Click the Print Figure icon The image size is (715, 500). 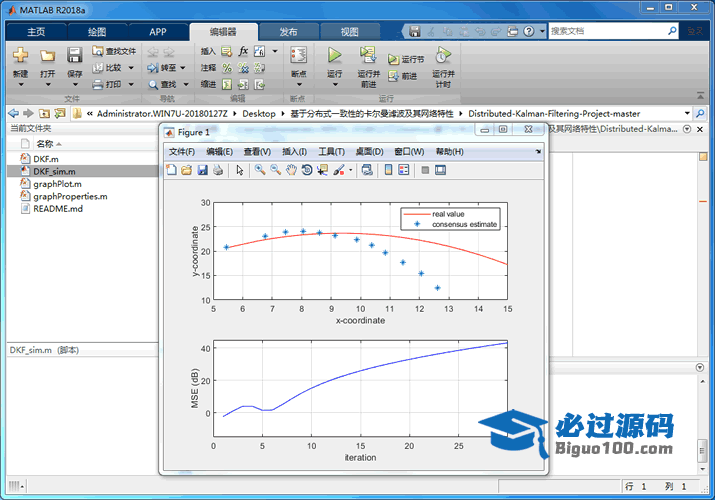pyautogui.click(x=218, y=170)
